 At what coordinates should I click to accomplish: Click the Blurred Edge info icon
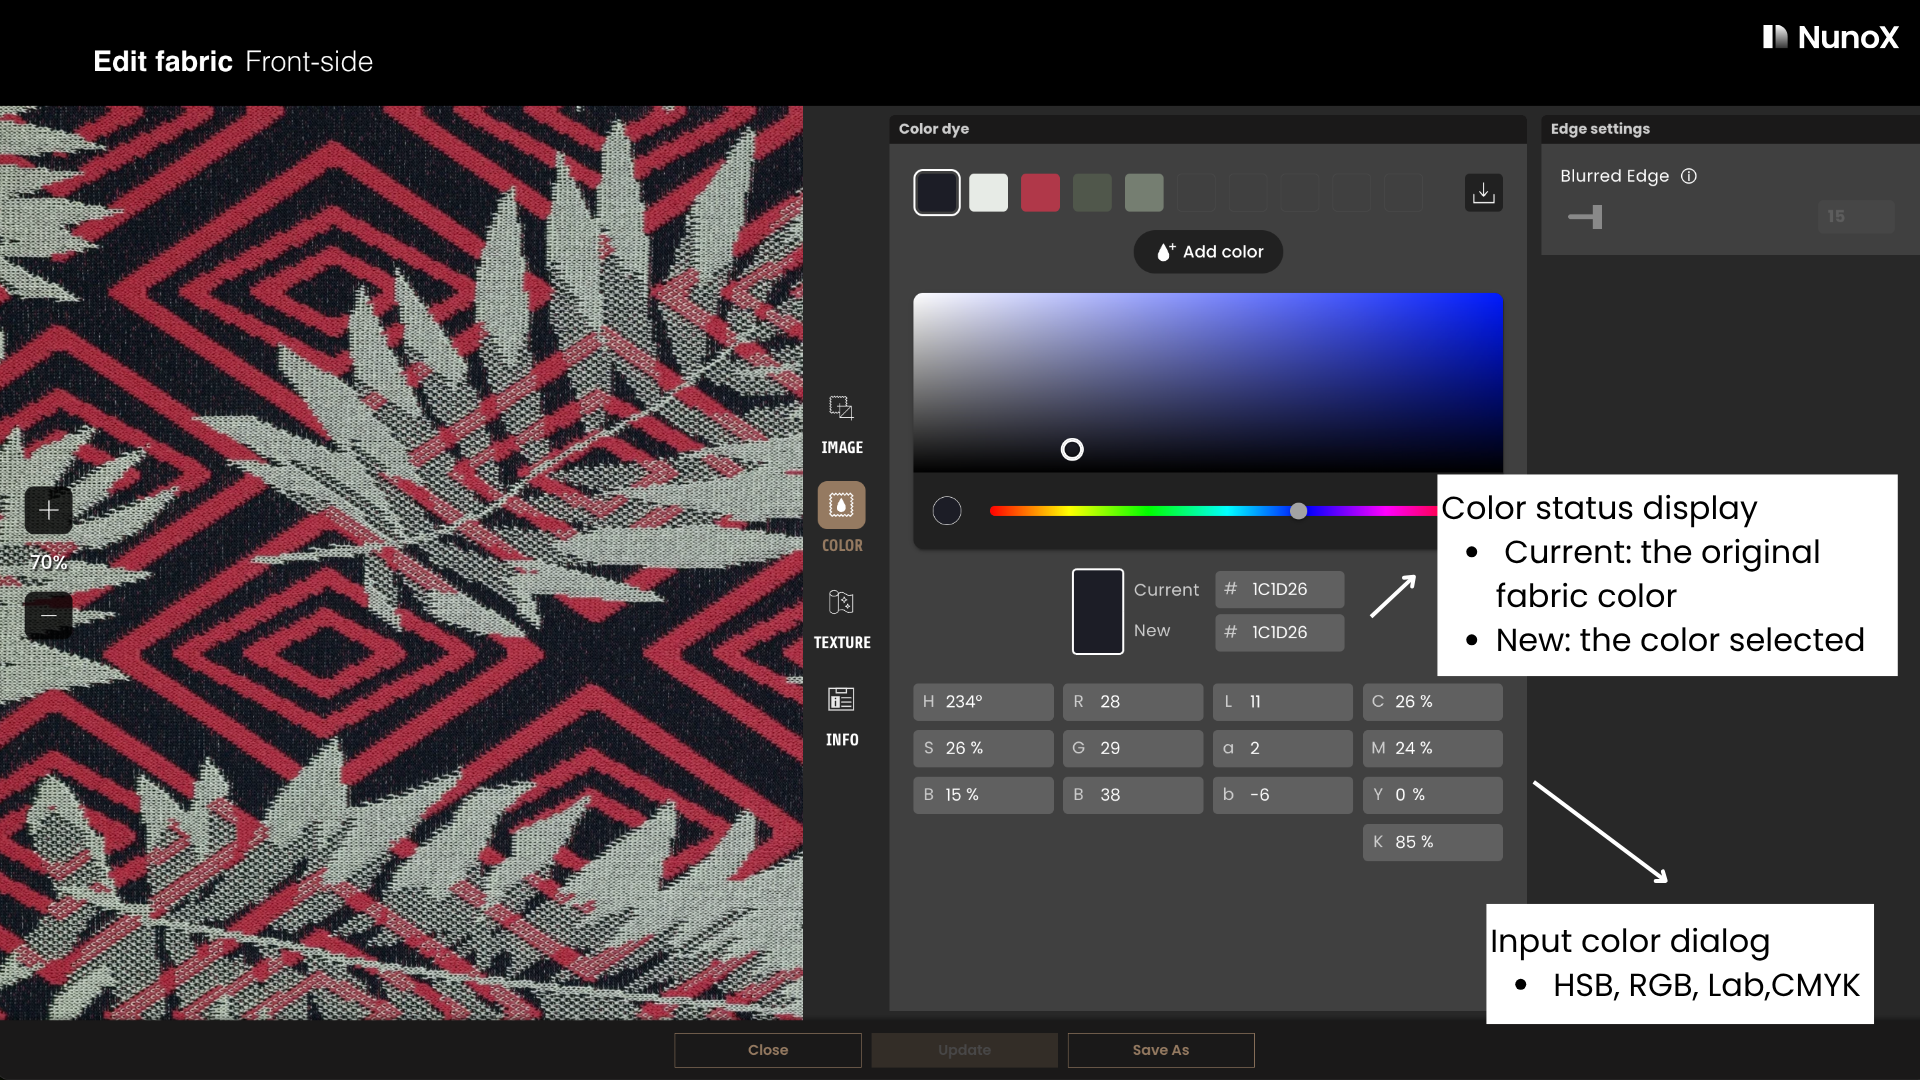[1689, 176]
